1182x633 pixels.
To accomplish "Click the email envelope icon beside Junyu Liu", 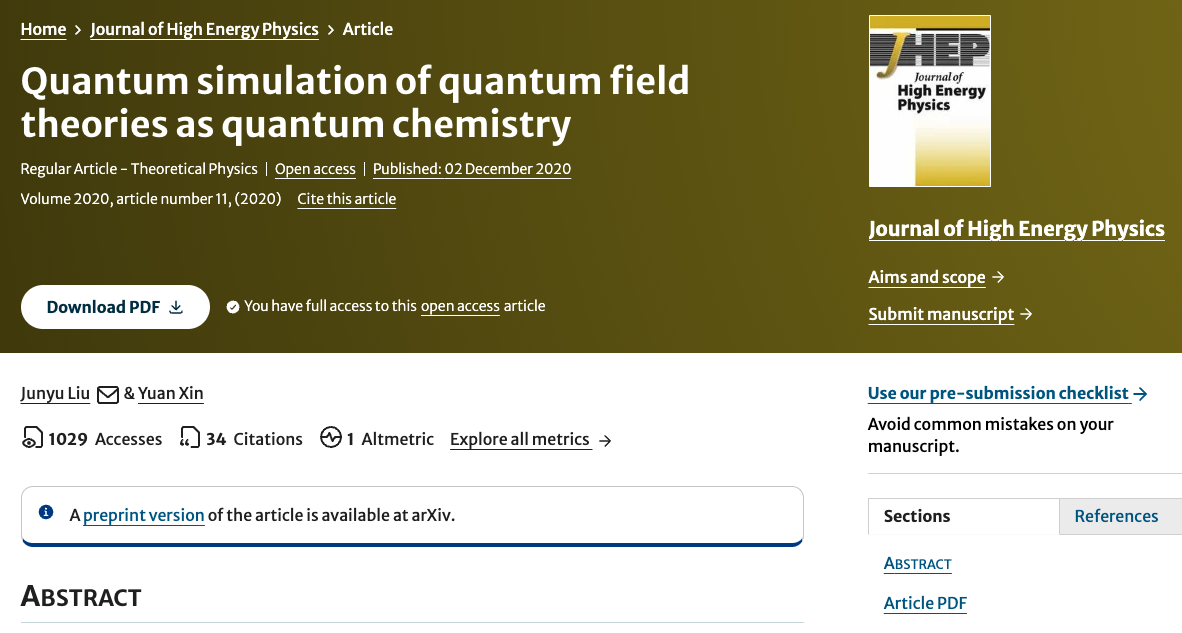I will (108, 394).
